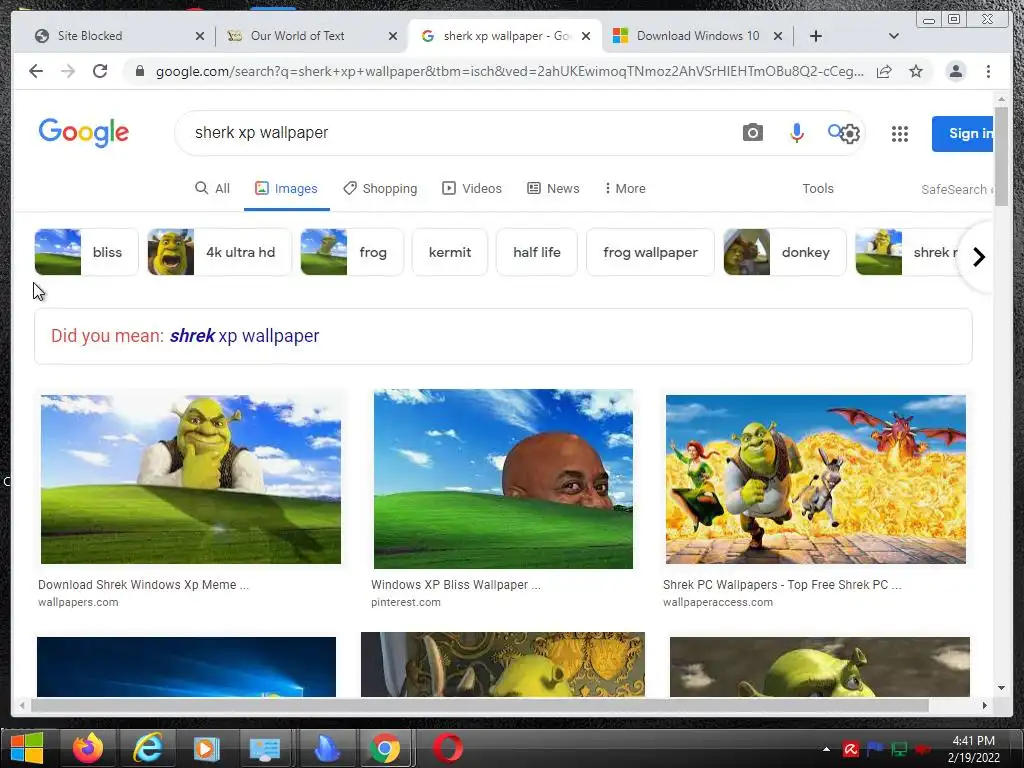This screenshot has height=768, width=1024.
Task: Launch Opera from the taskbar
Action: click(x=448, y=748)
